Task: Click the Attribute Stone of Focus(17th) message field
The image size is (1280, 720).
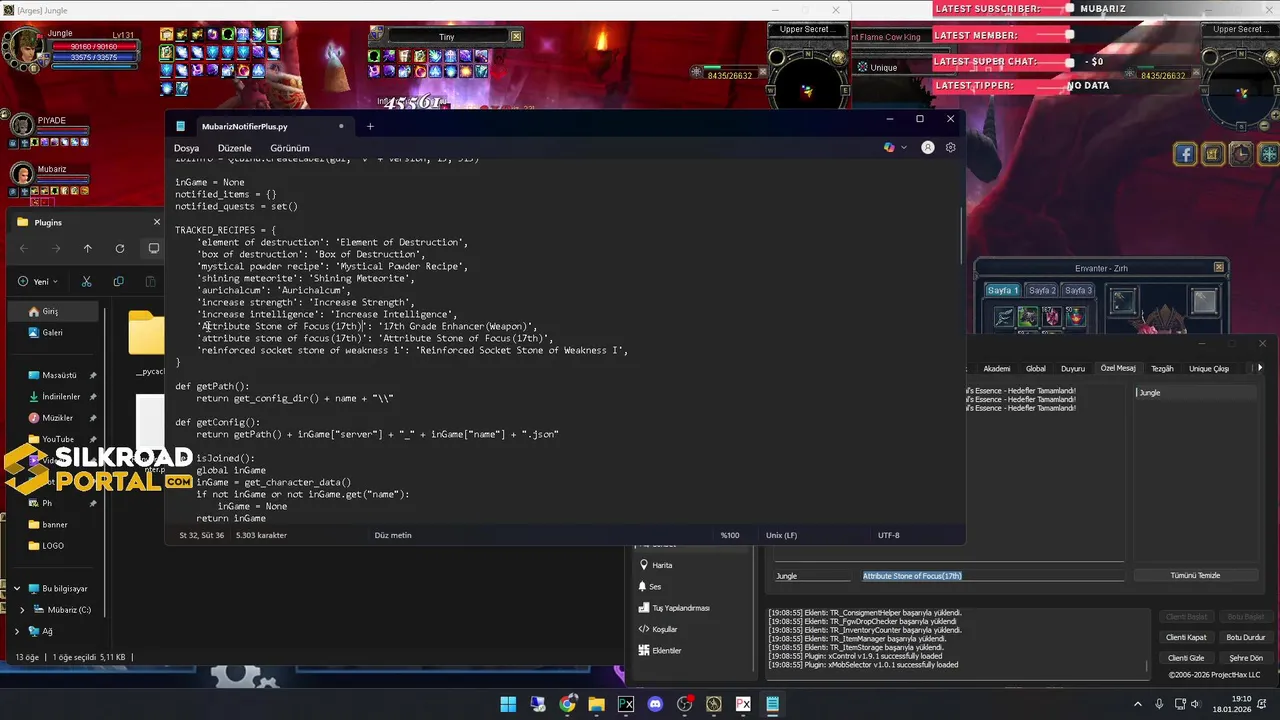Action: pyautogui.click(x=993, y=576)
